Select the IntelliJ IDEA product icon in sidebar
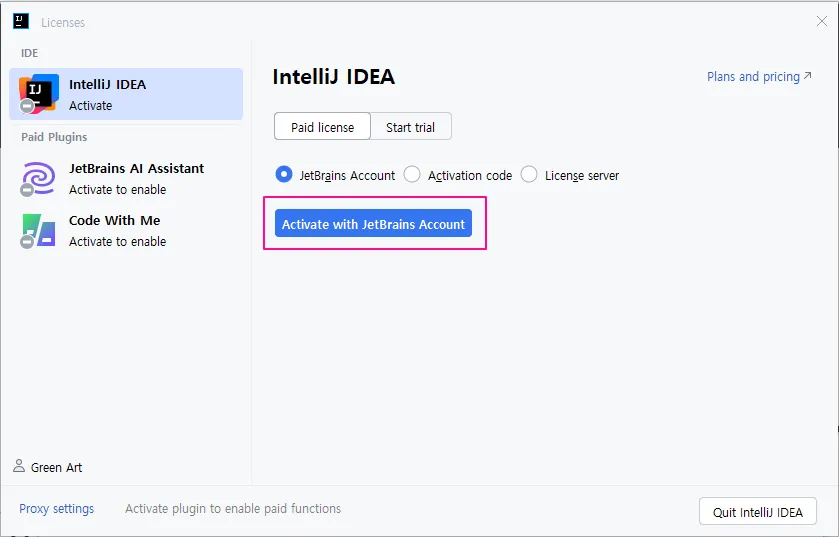This screenshot has height=537, width=839. (38, 94)
